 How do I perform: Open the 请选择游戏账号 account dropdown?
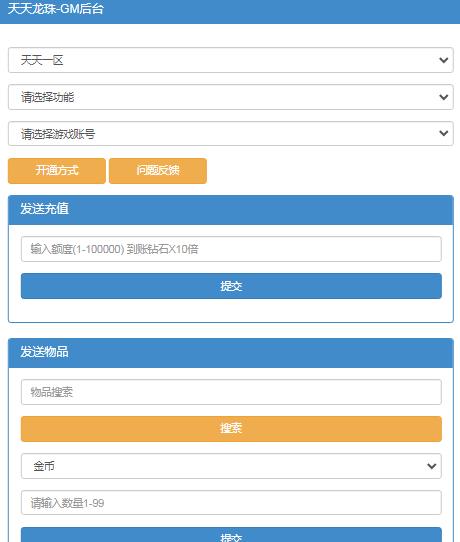pyautogui.click(x=231, y=133)
